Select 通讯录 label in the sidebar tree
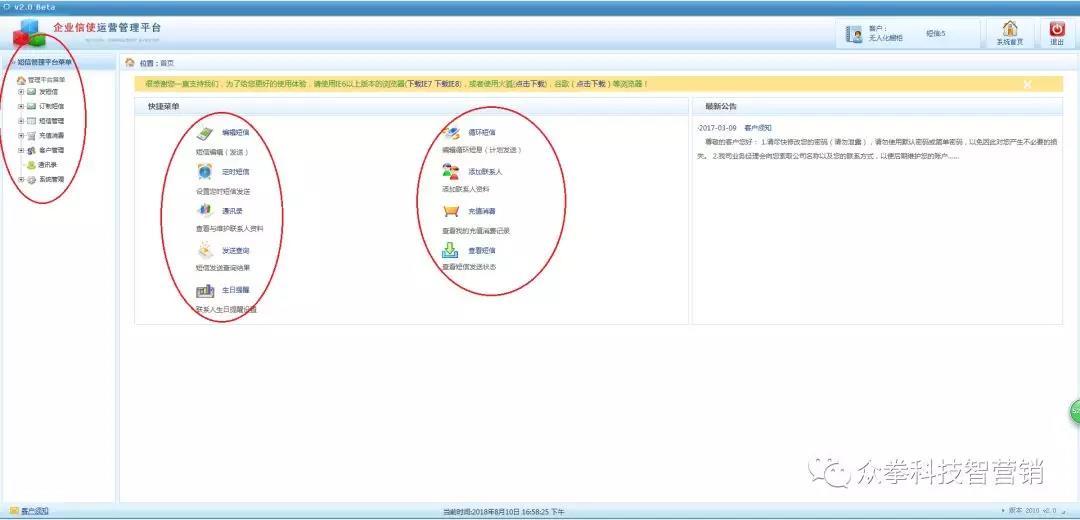The height and width of the screenshot is (520, 1080). pos(48,165)
